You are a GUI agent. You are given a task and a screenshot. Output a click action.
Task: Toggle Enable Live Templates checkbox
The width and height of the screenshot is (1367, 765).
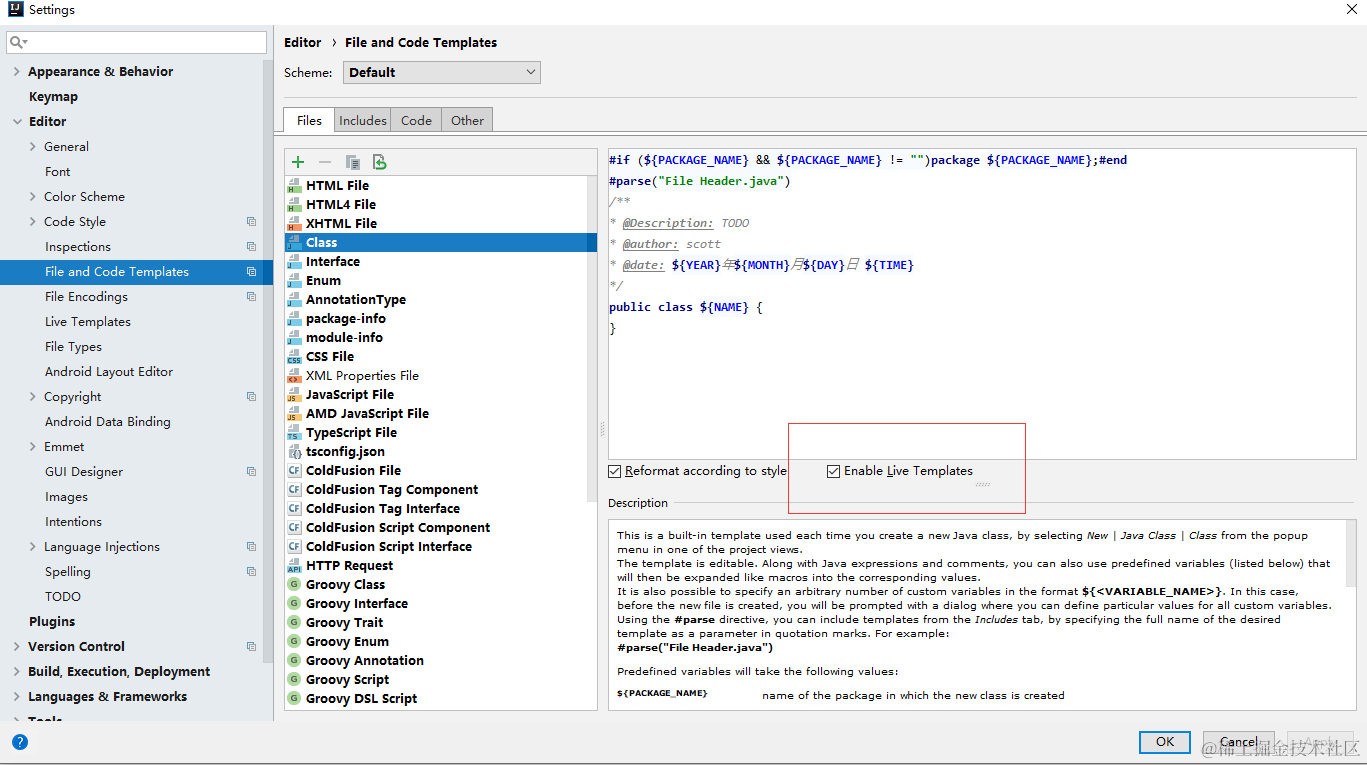tap(833, 471)
